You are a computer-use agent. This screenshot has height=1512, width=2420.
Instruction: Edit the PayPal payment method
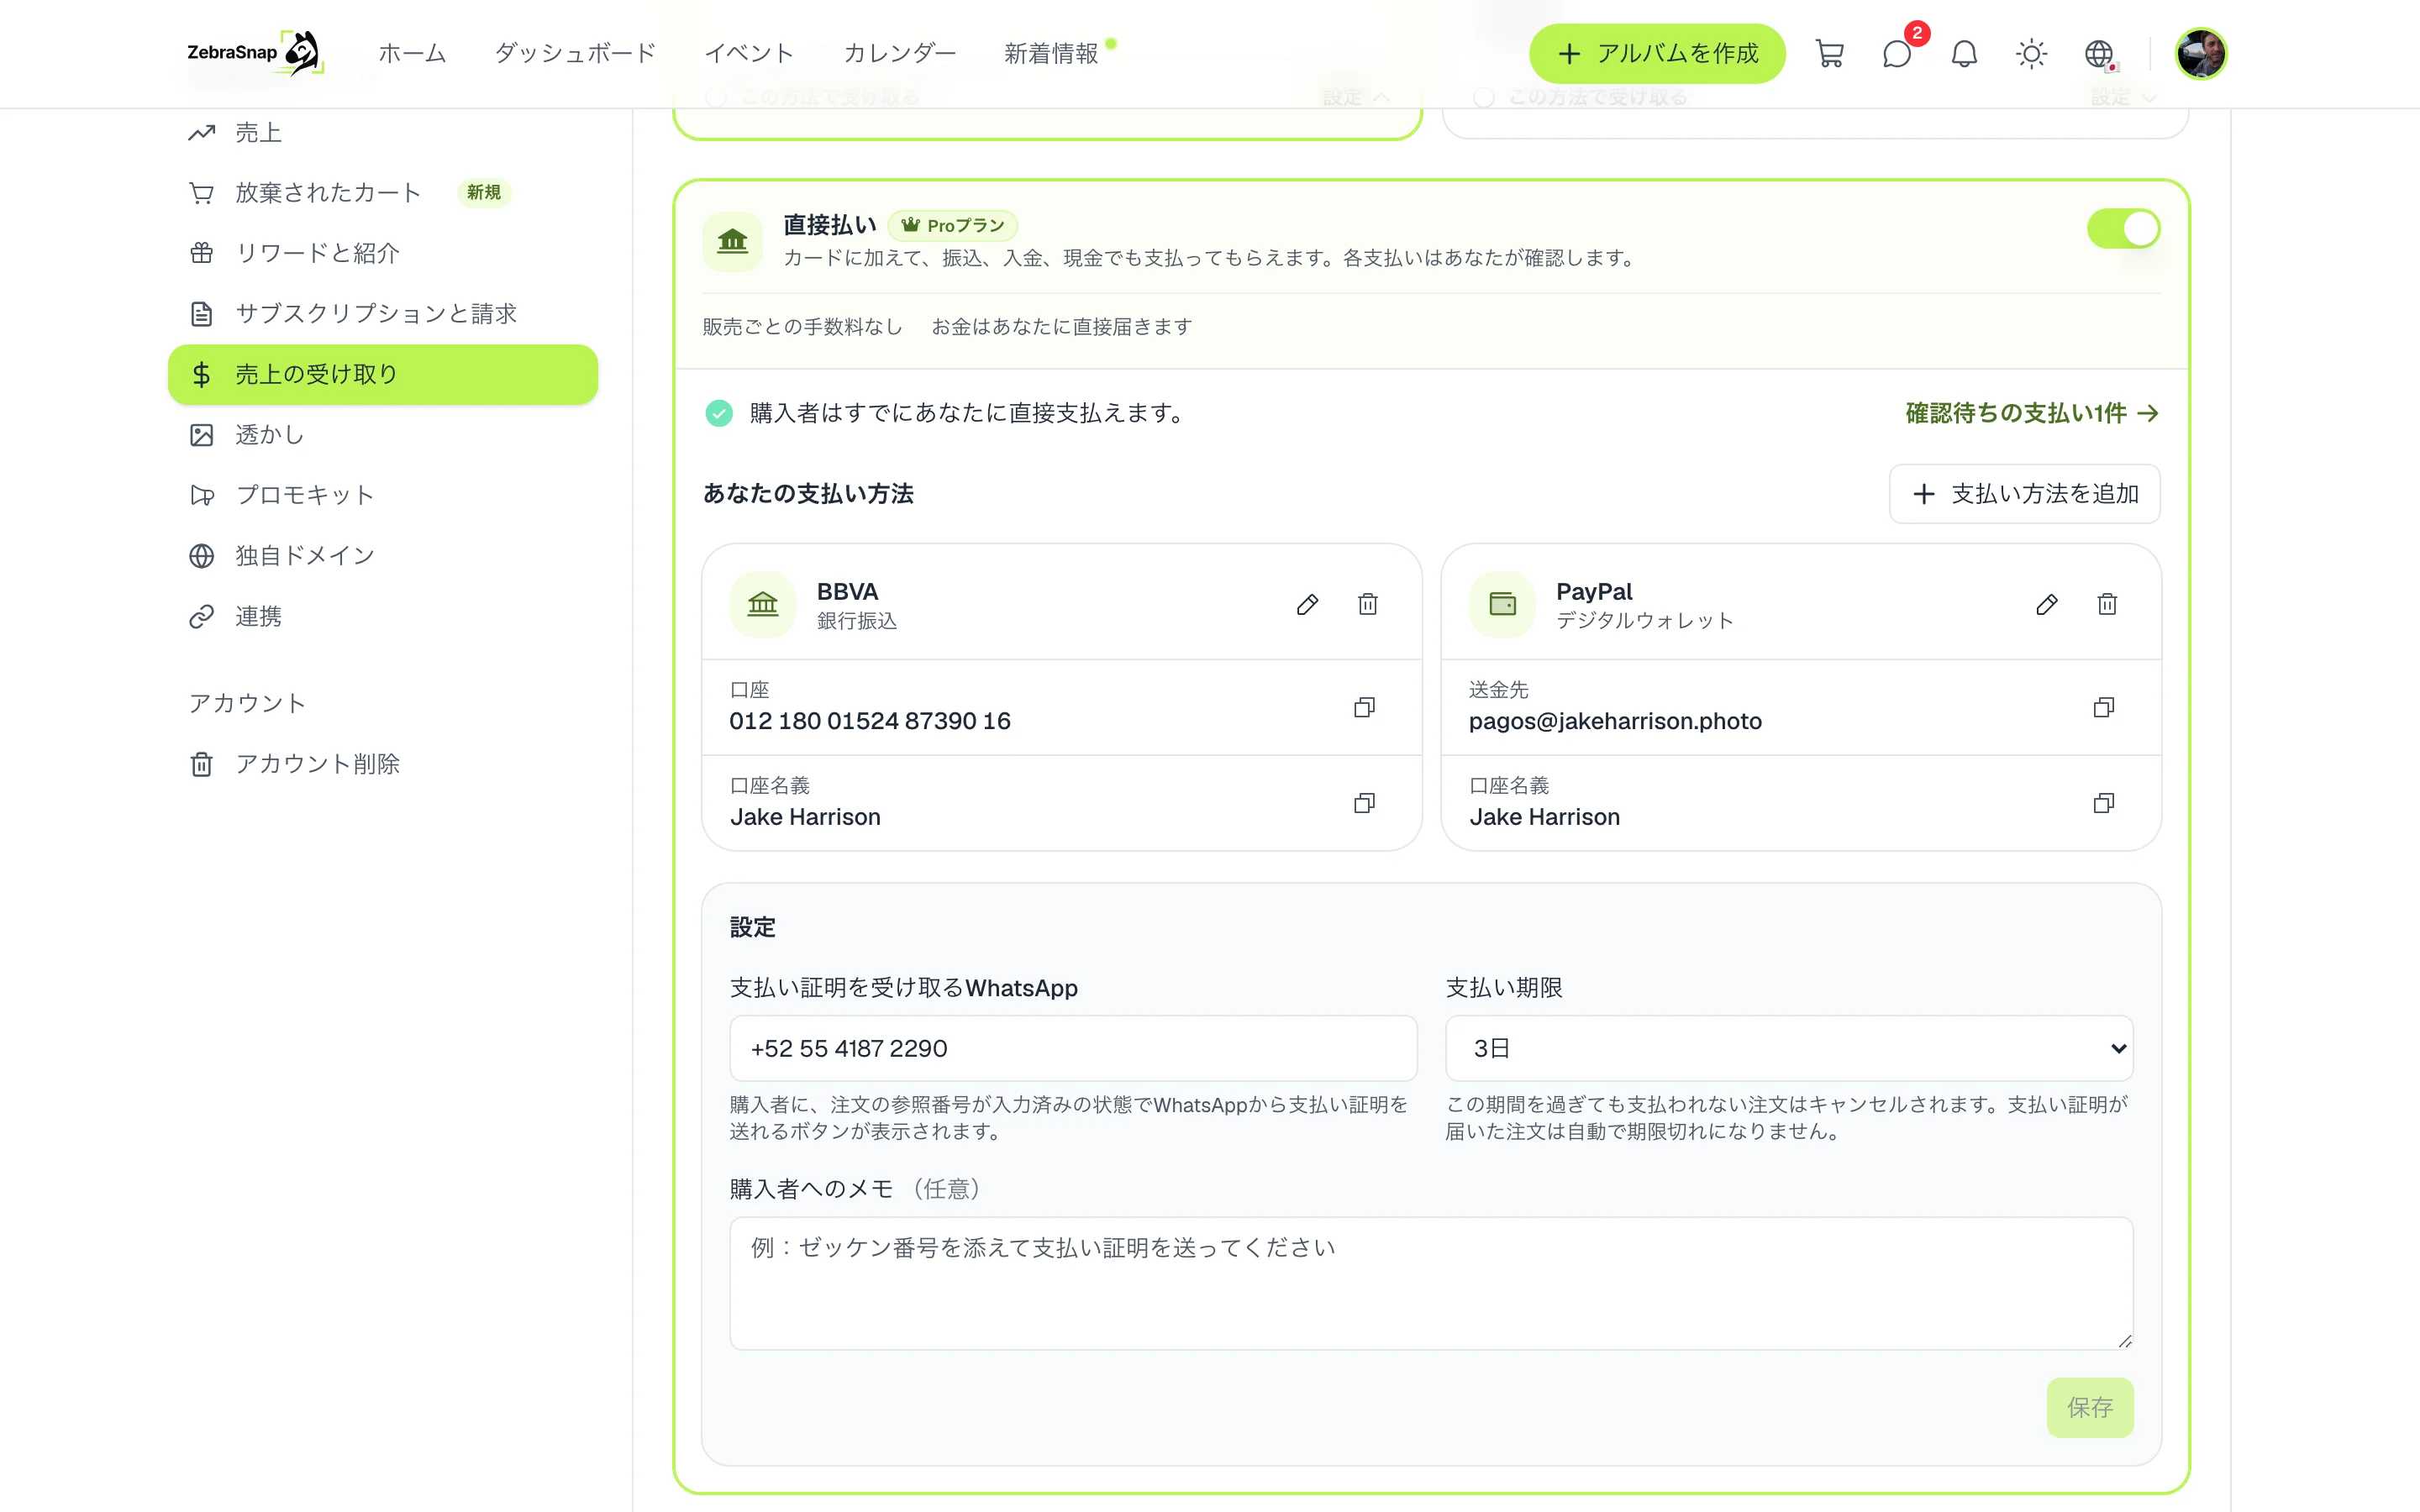2046,604
